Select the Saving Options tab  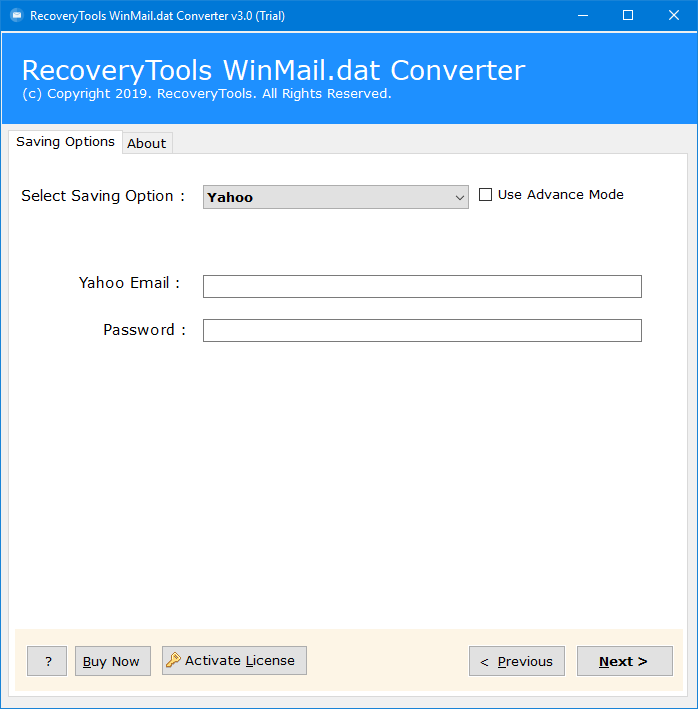[66, 142]
